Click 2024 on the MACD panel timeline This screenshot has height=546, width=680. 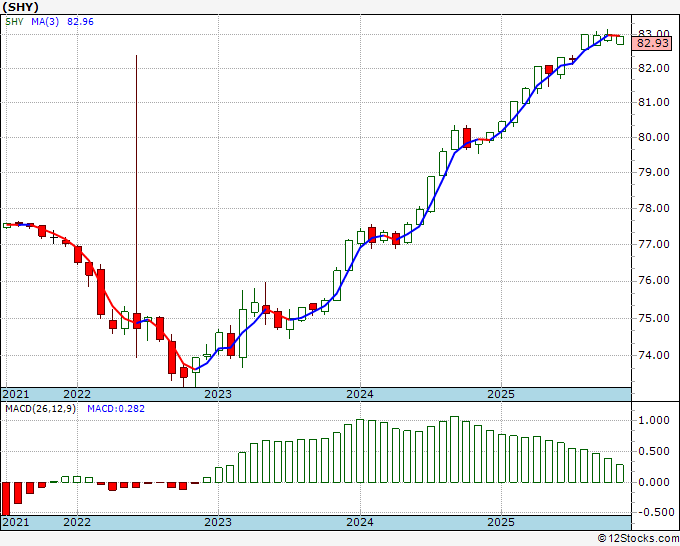(x=360, y=522)
